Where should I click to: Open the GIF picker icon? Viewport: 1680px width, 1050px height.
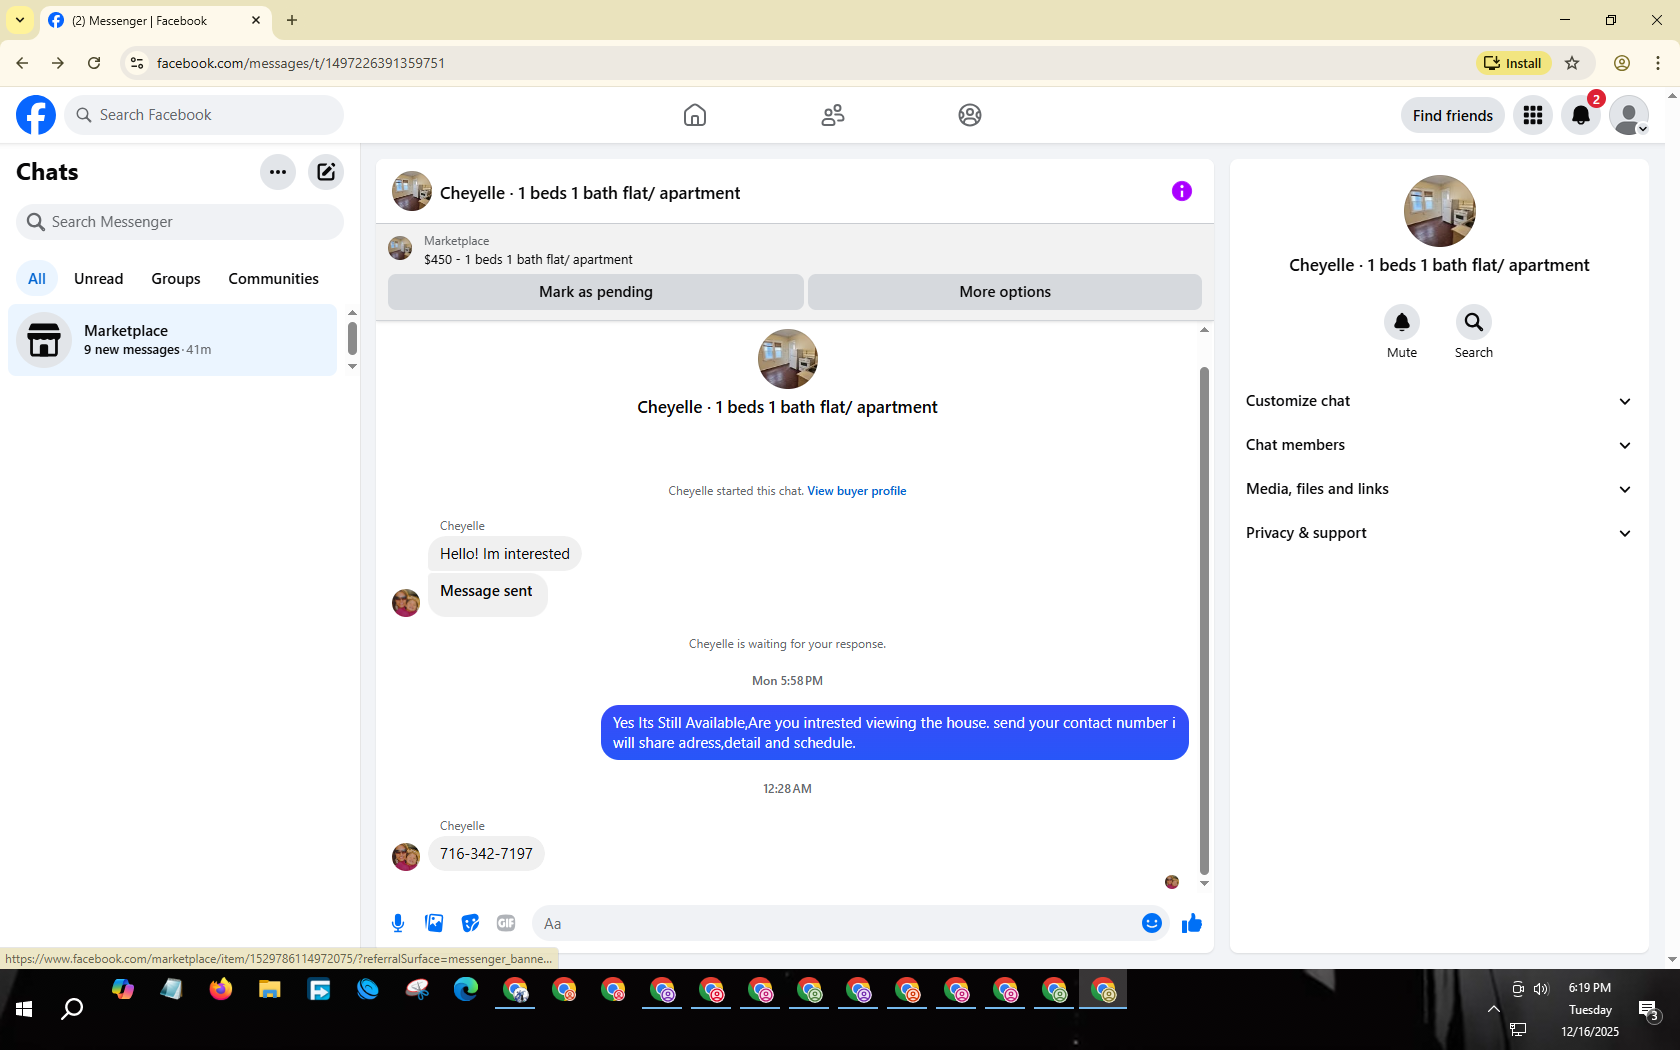pos(506,923)
